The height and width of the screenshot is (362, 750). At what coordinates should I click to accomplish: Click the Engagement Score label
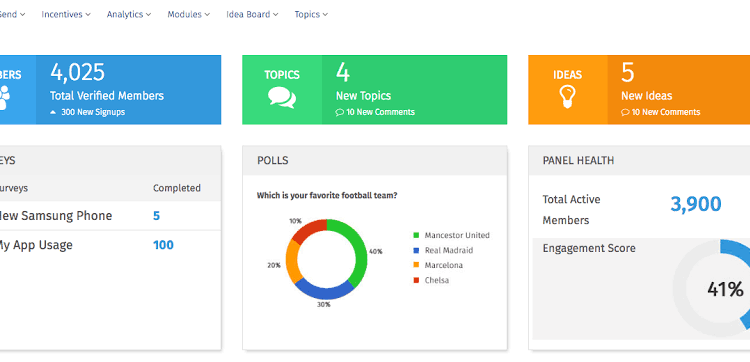[x=589, y=248]
